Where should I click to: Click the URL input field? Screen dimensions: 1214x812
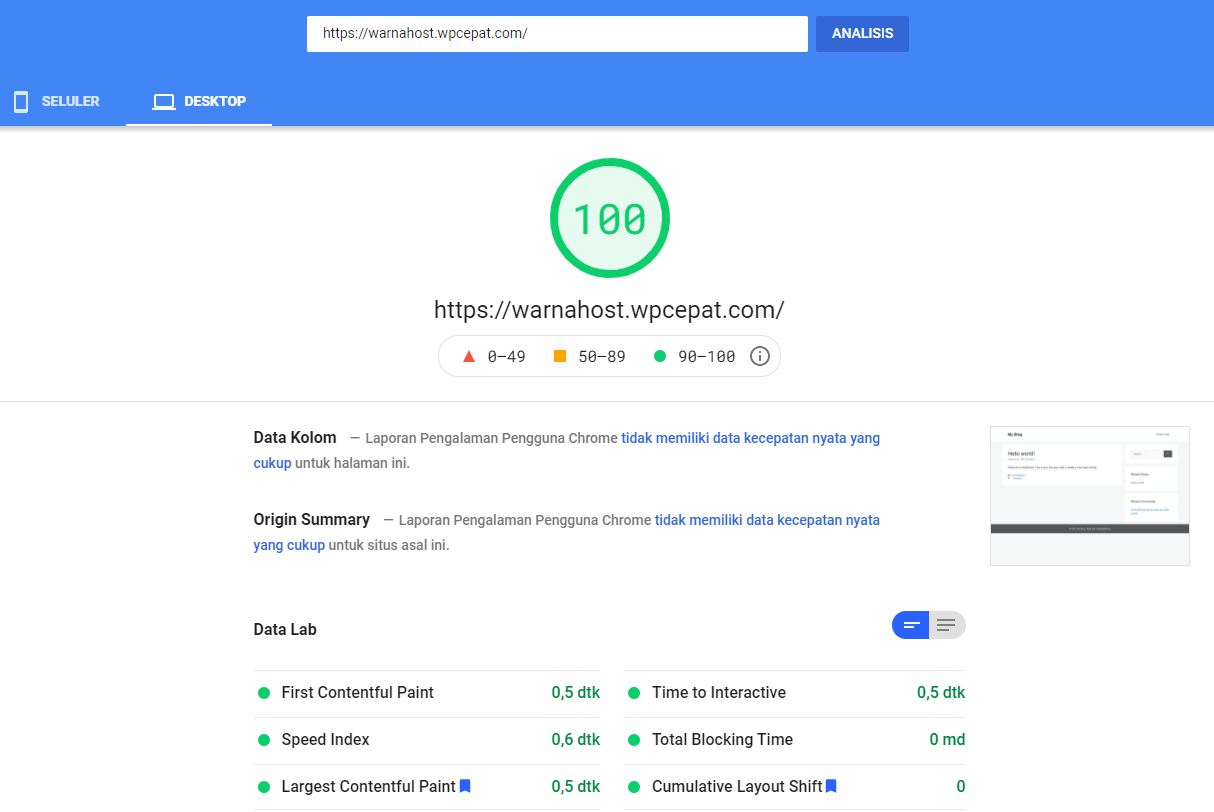556,34
